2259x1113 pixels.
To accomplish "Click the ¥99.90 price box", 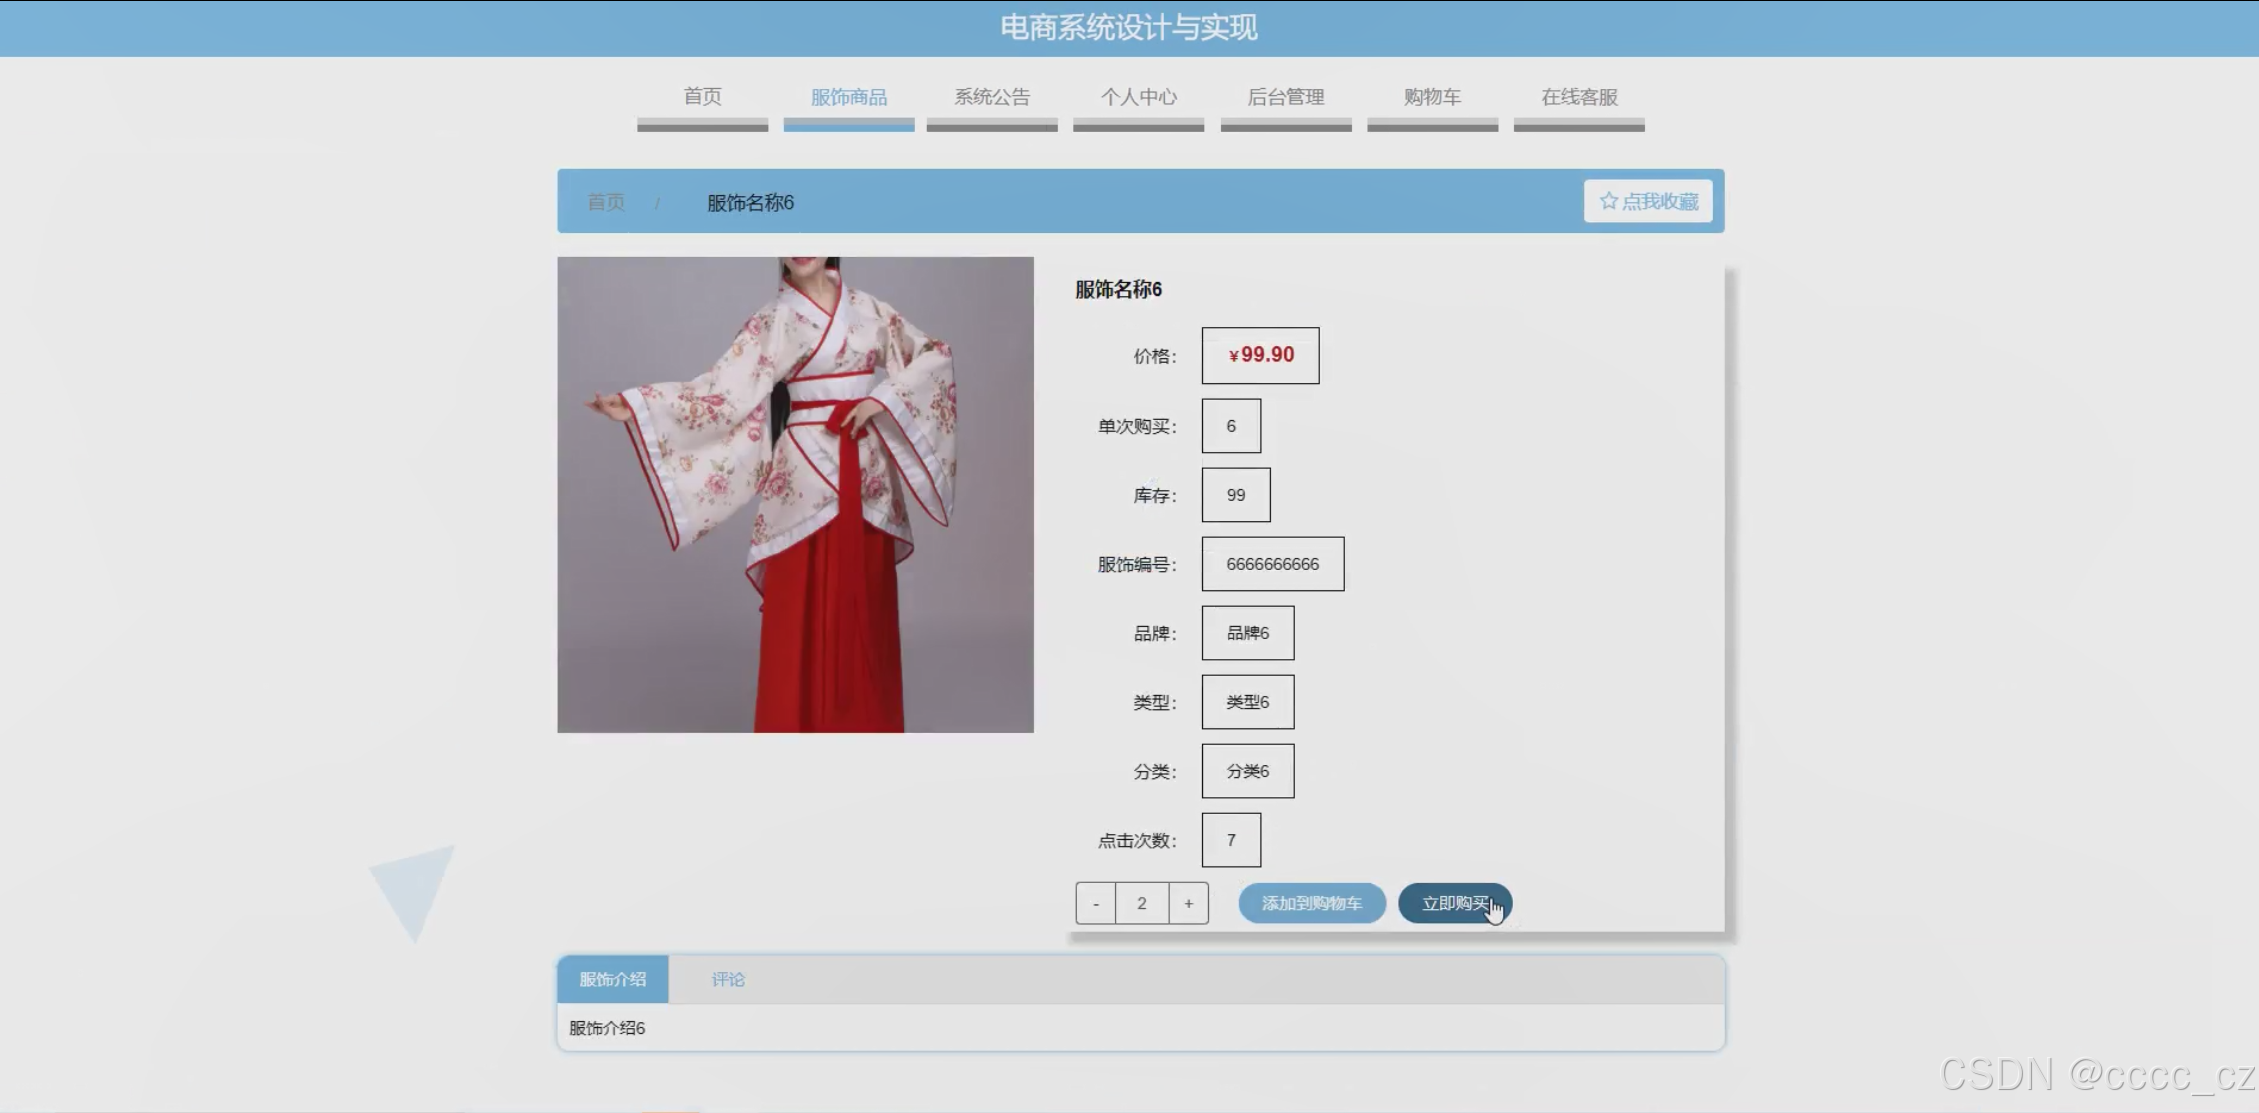I will coord(1260,355).
